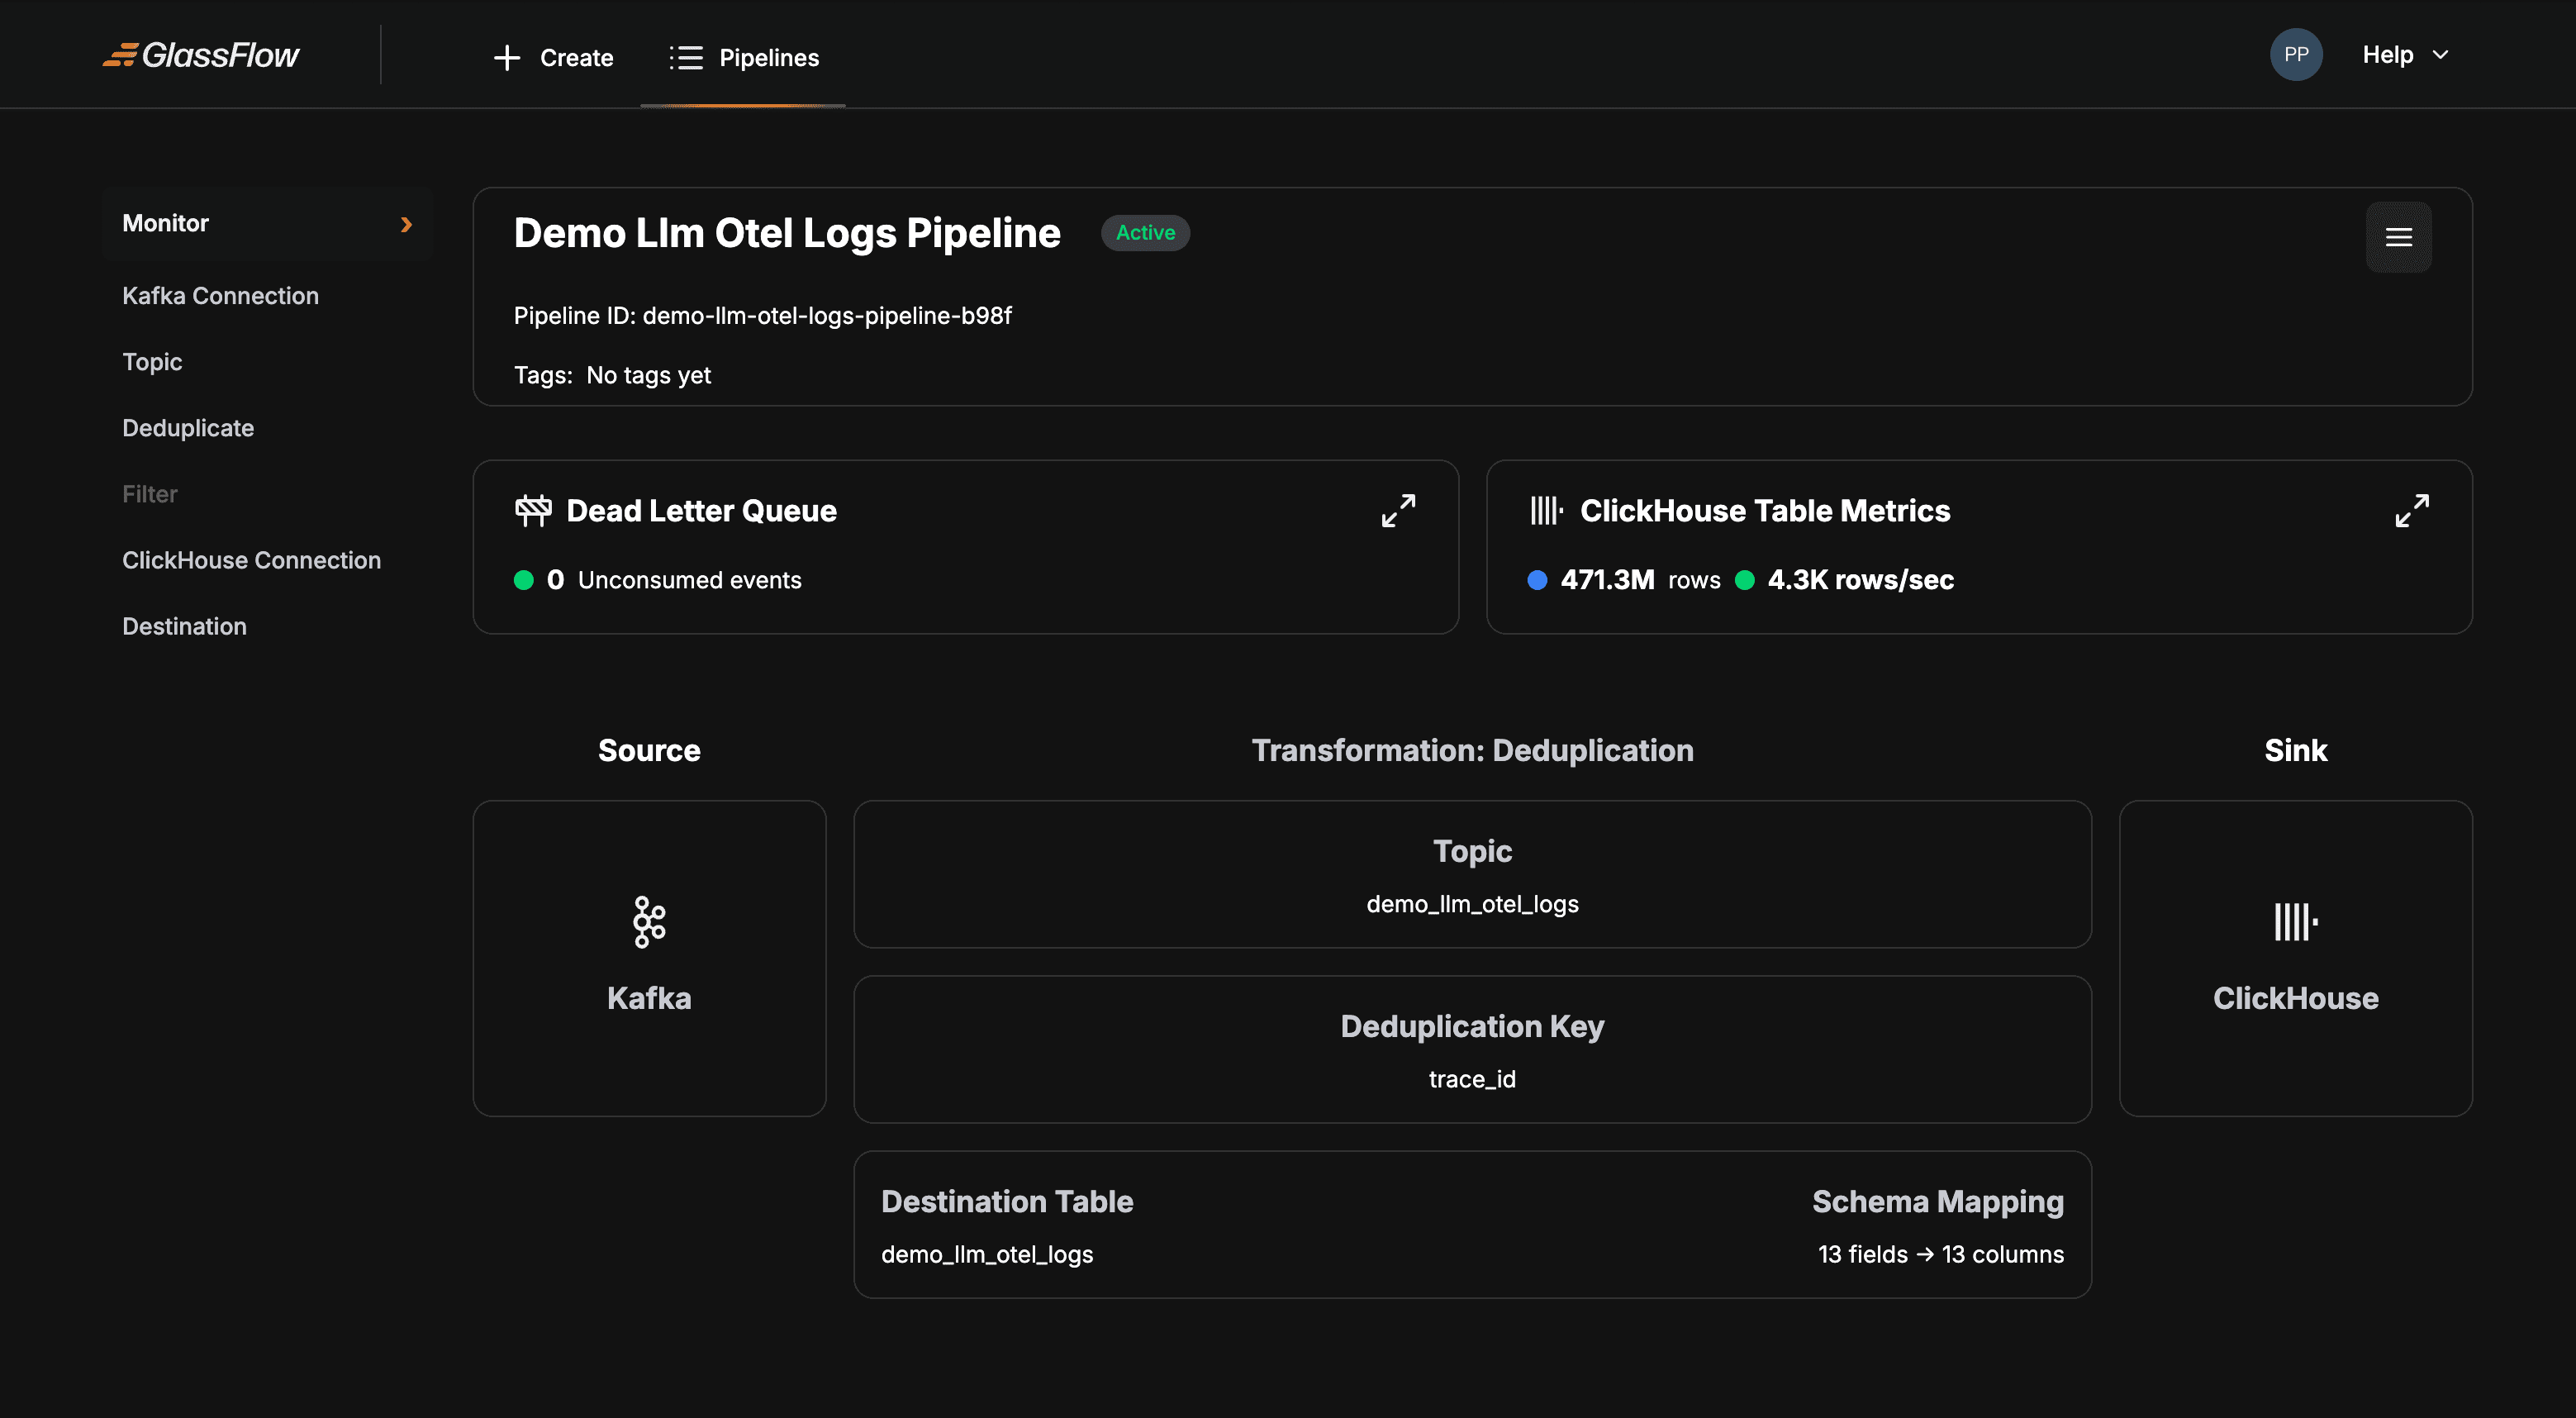Click the GlassFlow logo

[x=200, y=55]
